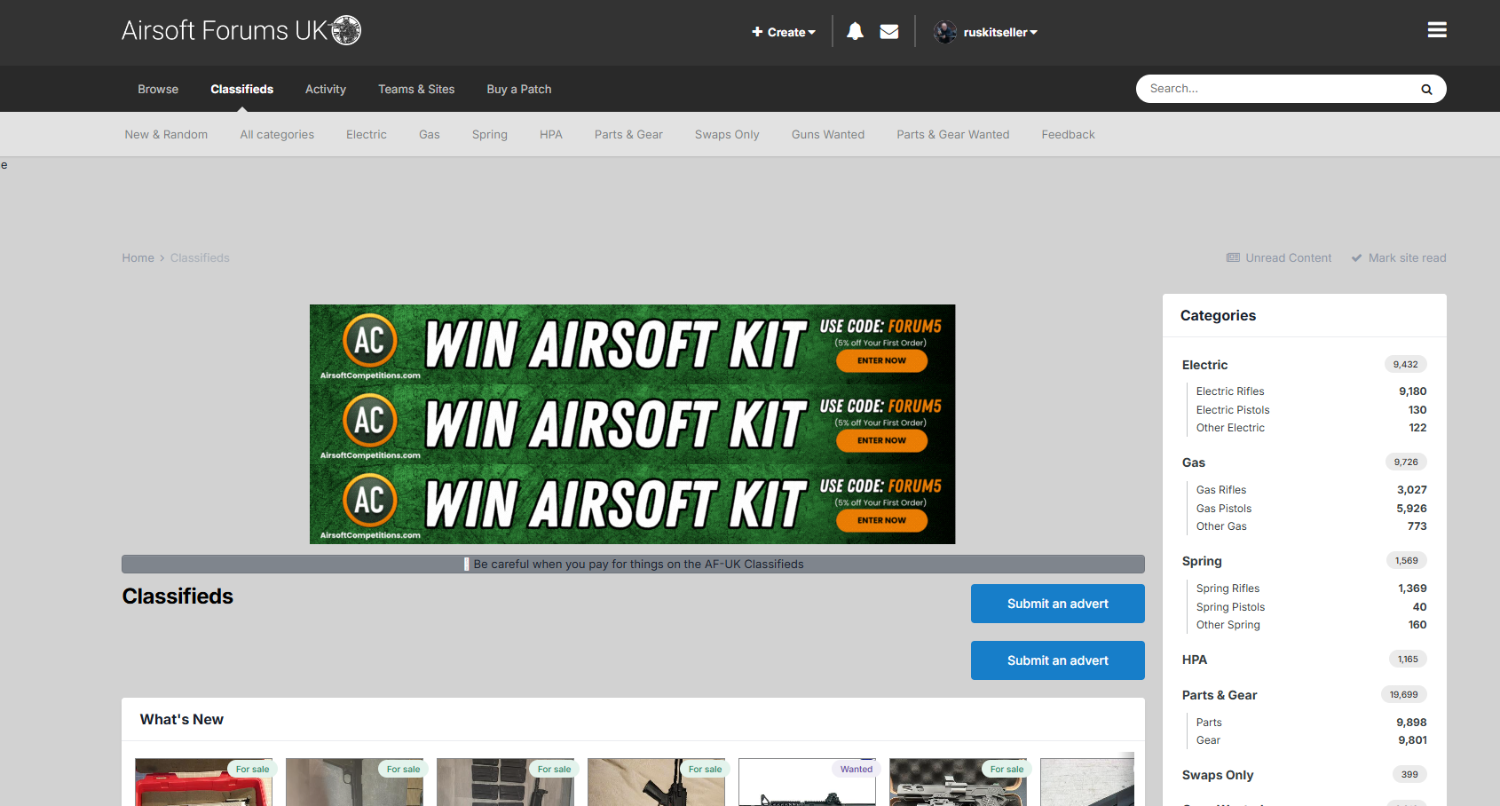
Task: Open the Teams & Sites tab
Action: 416,89
